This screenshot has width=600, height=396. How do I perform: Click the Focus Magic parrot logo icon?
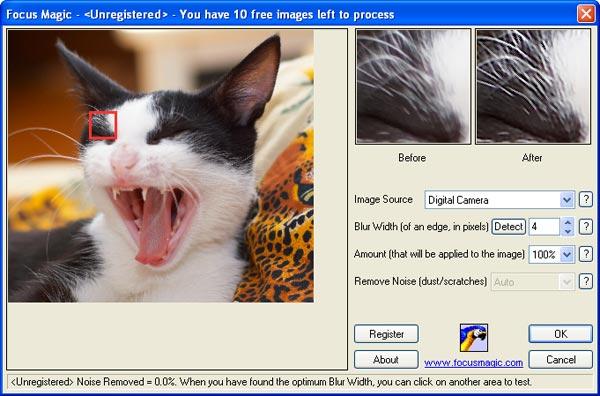tap(474, 337)
